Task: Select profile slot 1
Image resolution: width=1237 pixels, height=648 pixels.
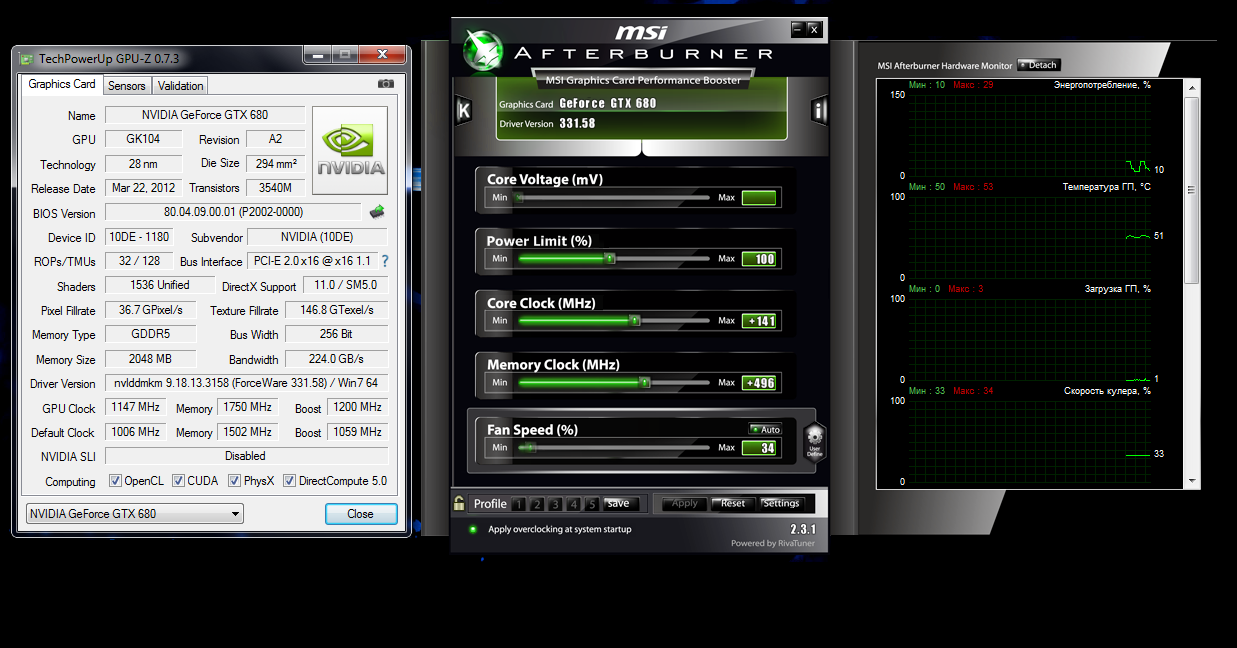Action: [518, 504]
